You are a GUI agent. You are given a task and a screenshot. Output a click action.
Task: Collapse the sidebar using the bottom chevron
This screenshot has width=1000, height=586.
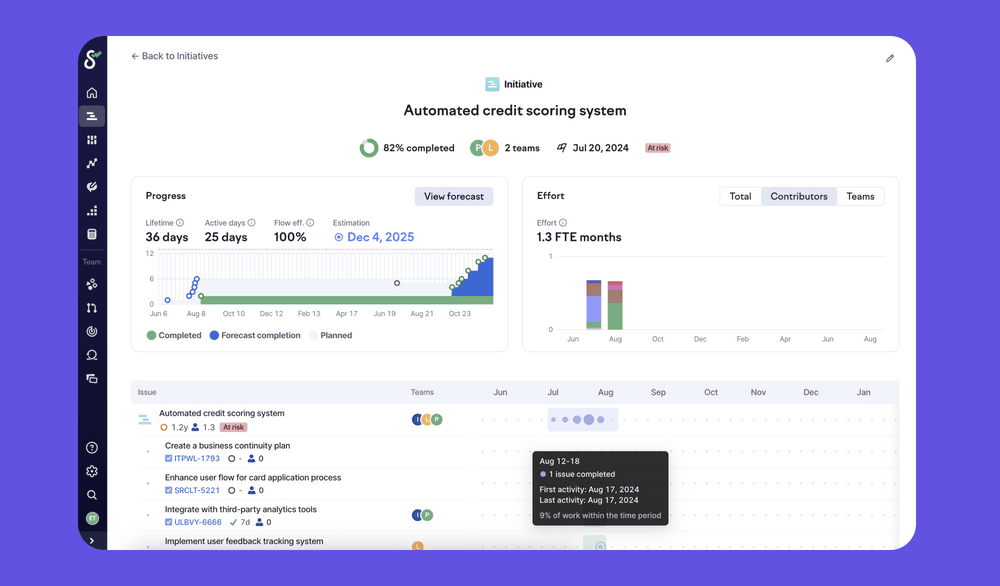tap(91, 541)
